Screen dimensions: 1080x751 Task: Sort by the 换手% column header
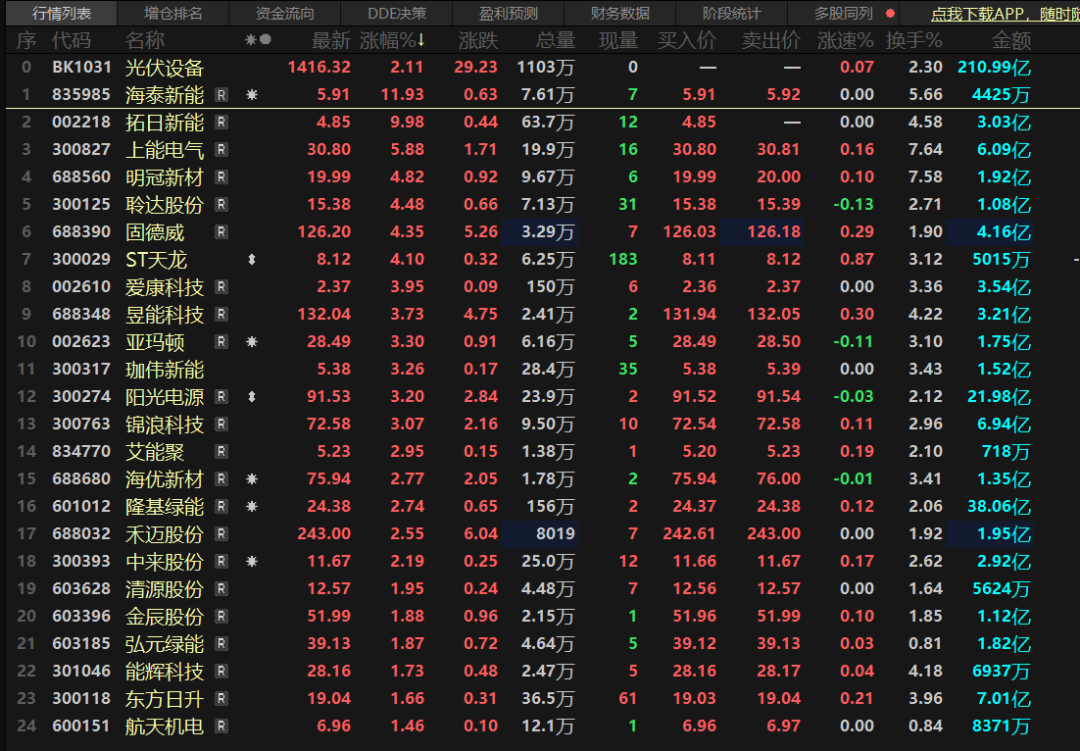(914, 41)
